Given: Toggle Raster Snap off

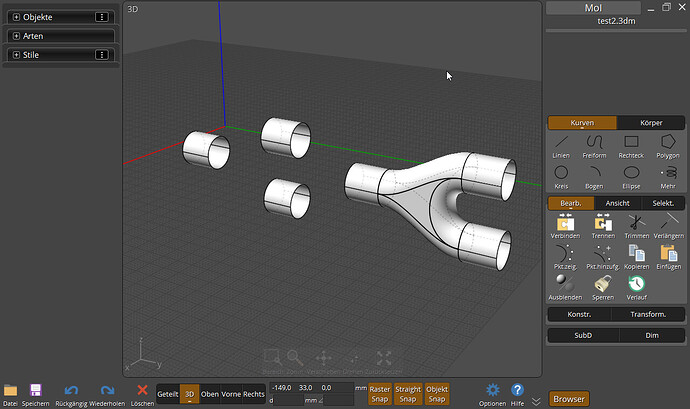Looking at the screenshot, I should pos(380,393).
